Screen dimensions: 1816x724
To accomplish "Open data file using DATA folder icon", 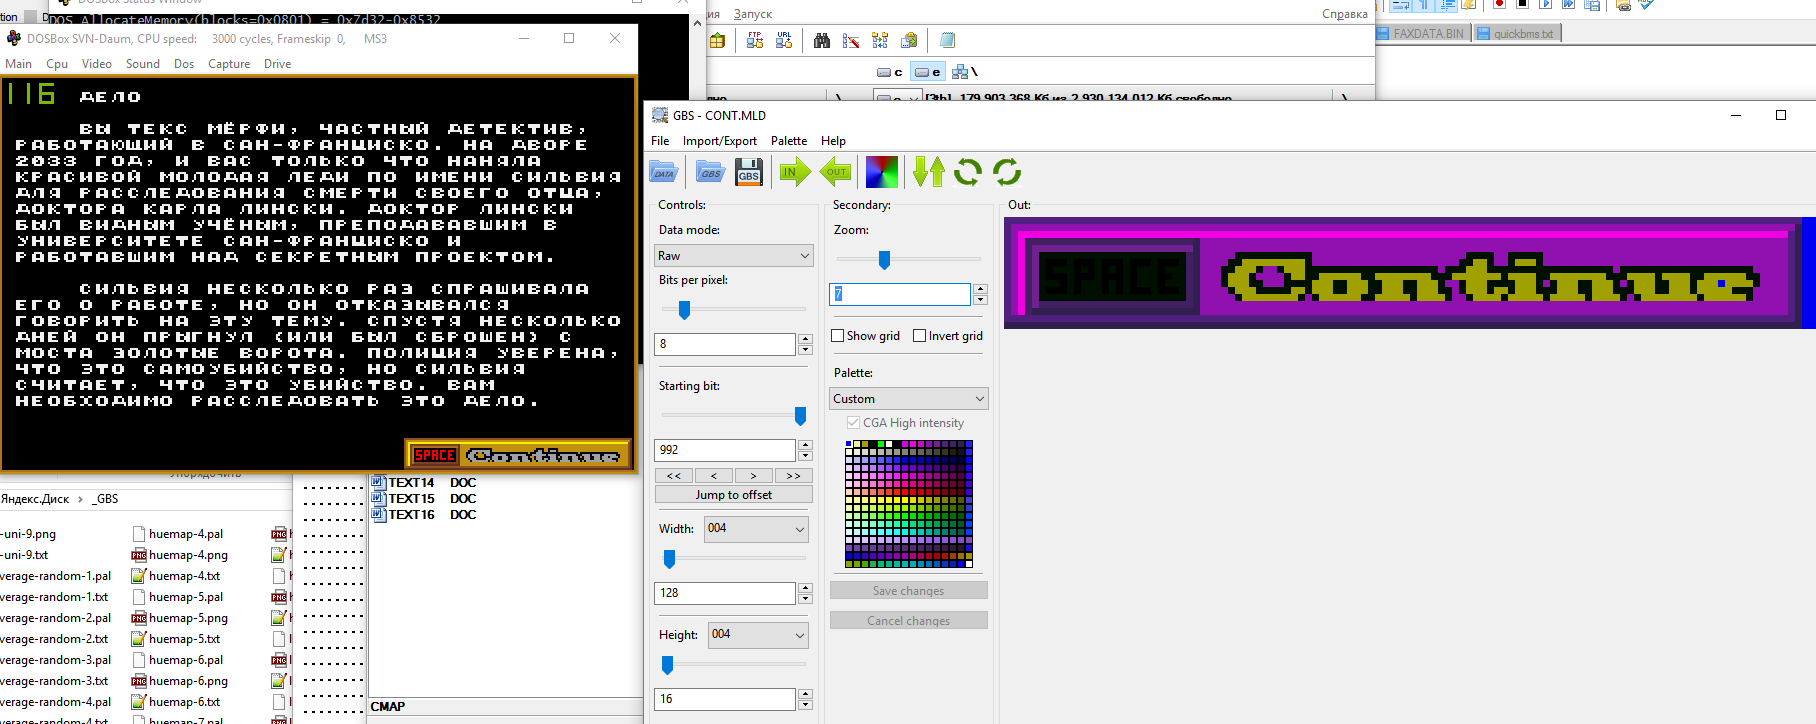I will 664,173.
